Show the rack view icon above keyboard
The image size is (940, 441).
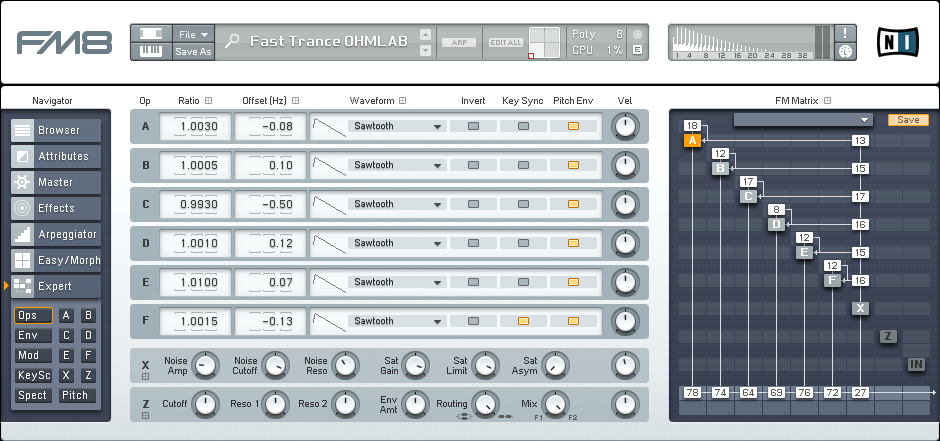(150, 34)
